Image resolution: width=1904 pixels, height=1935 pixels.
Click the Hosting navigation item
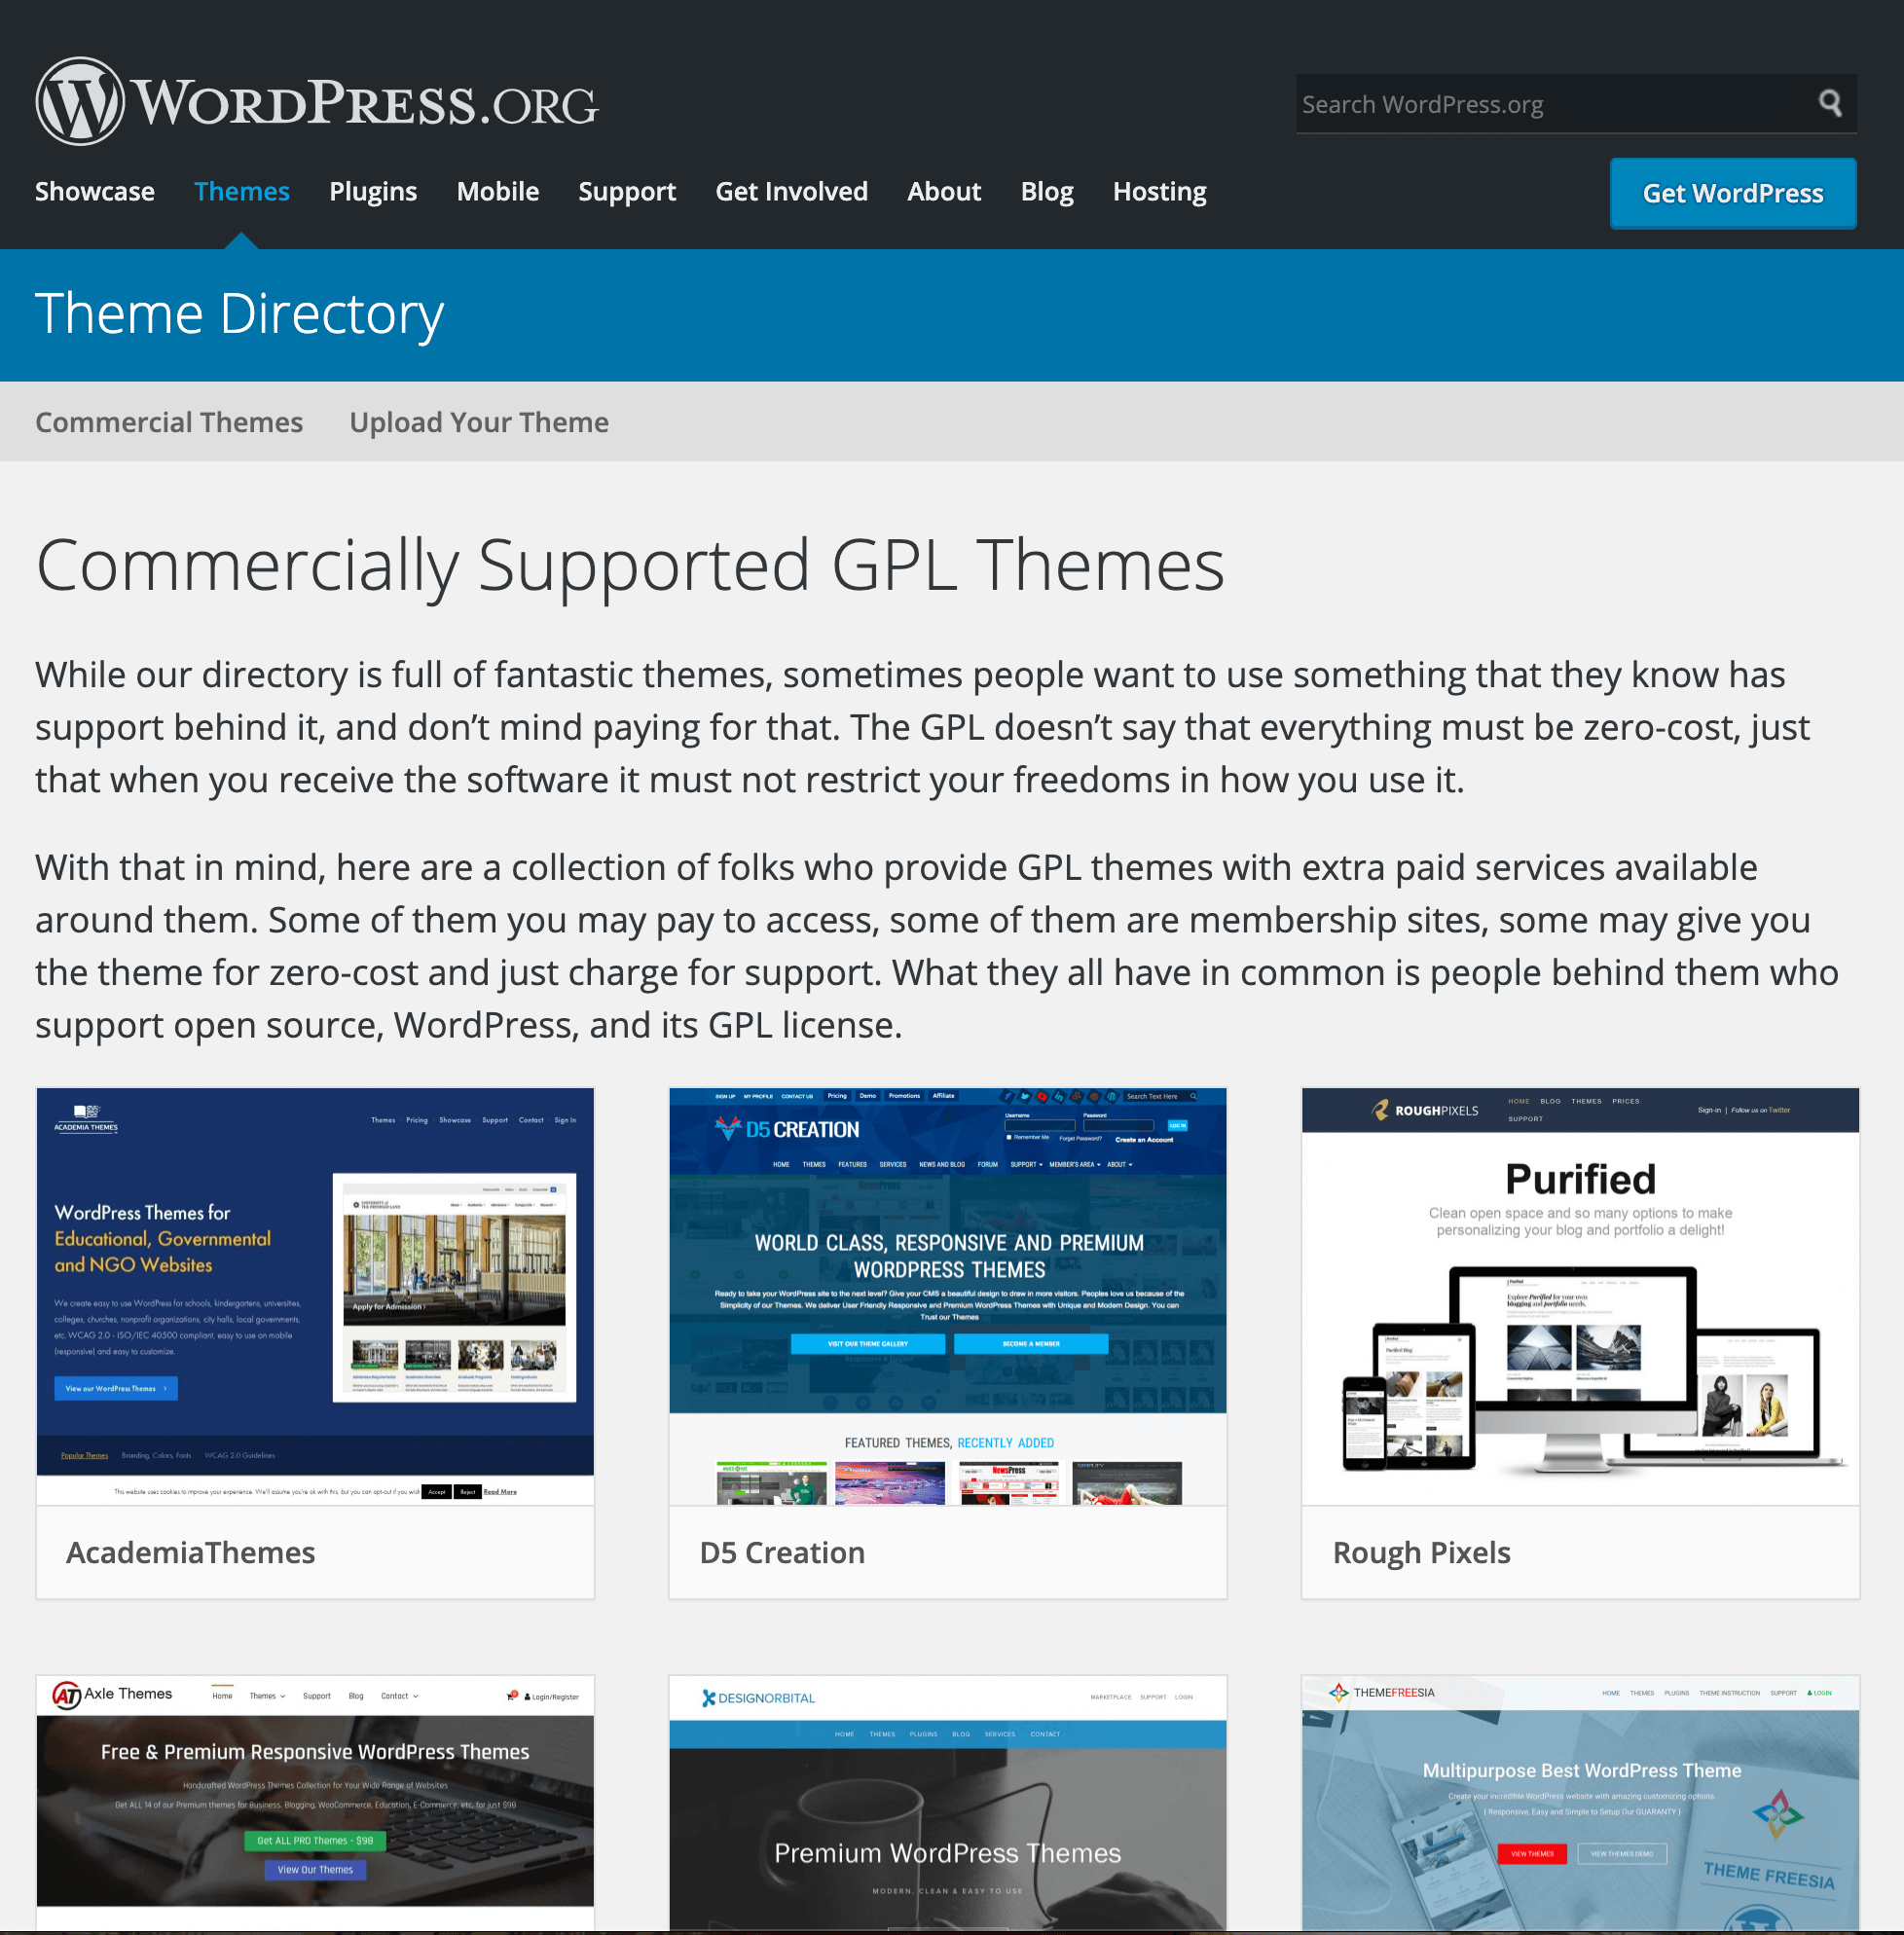(1159, 192)
